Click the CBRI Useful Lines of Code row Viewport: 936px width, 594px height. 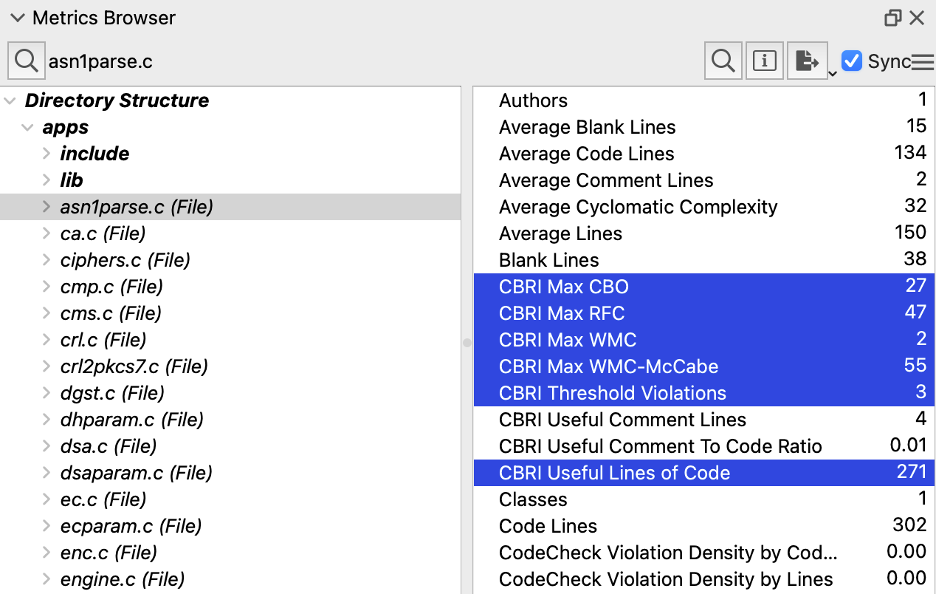704,472
